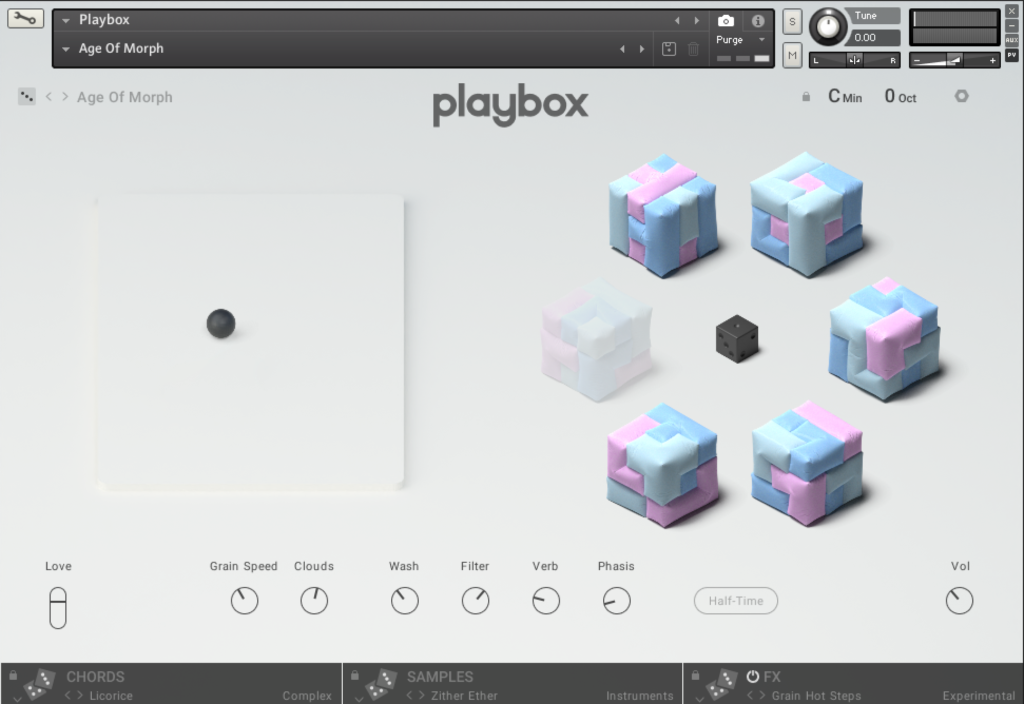Select the bottom-left pastel cube
Screen dimensions: 1024x704
[663, 466]
